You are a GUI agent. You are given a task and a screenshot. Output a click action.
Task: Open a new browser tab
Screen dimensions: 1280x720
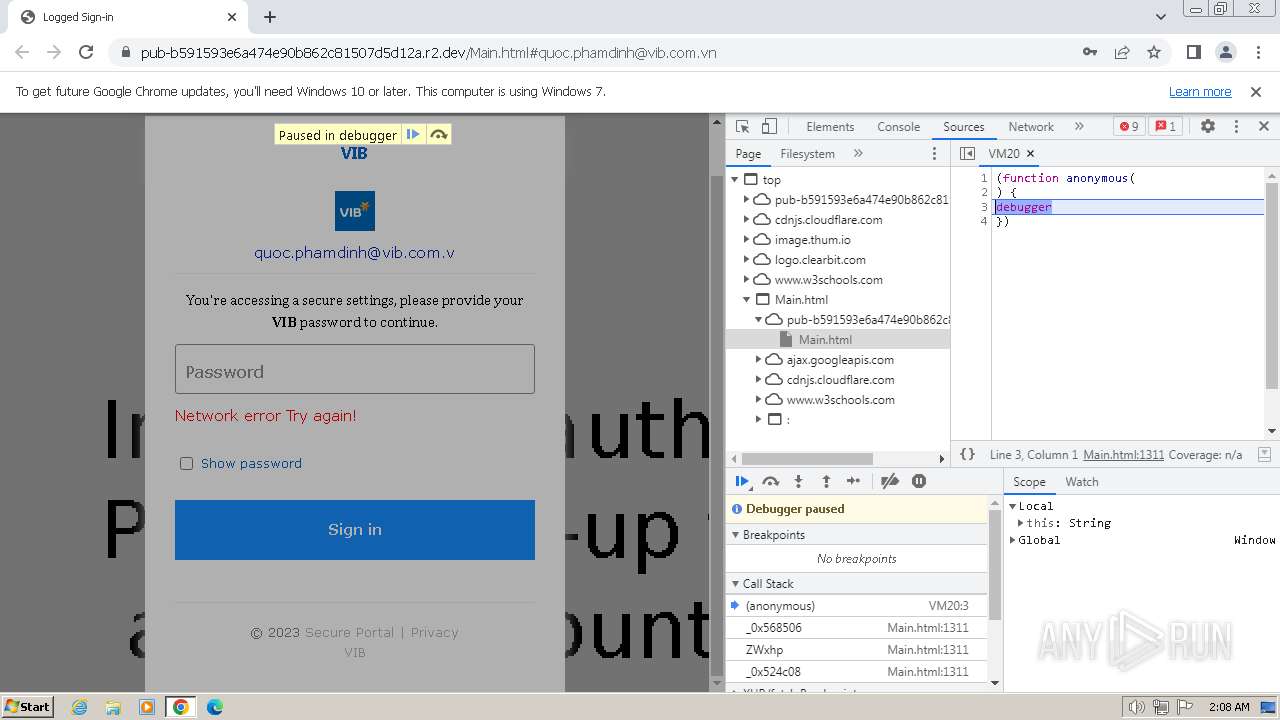[x=270, y=17]
